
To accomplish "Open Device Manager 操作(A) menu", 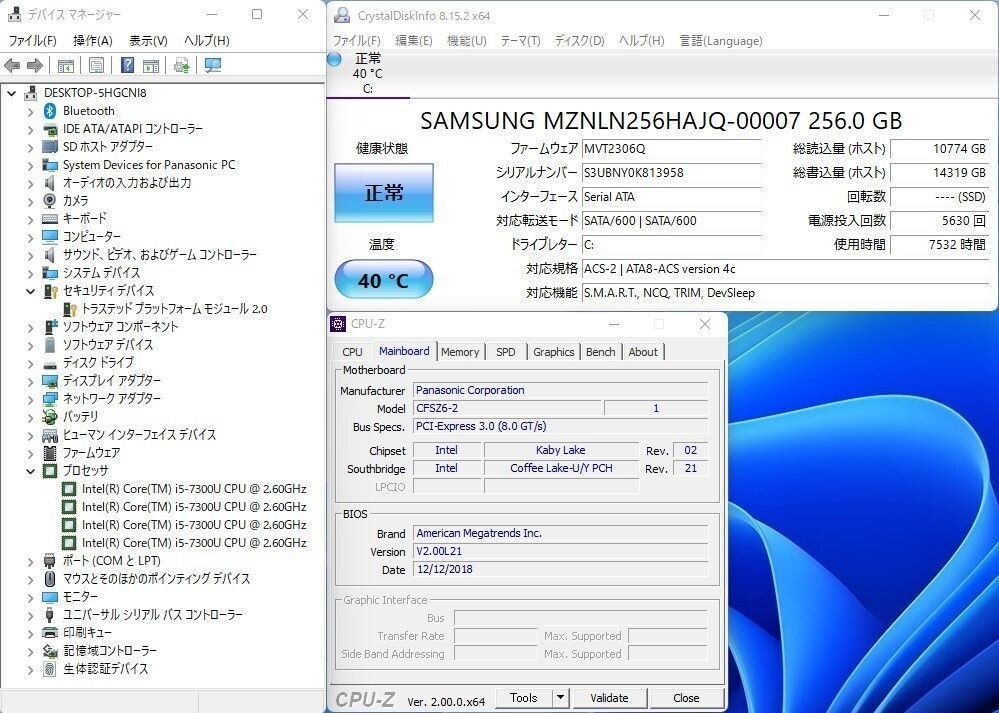I will tap(93, 41).
